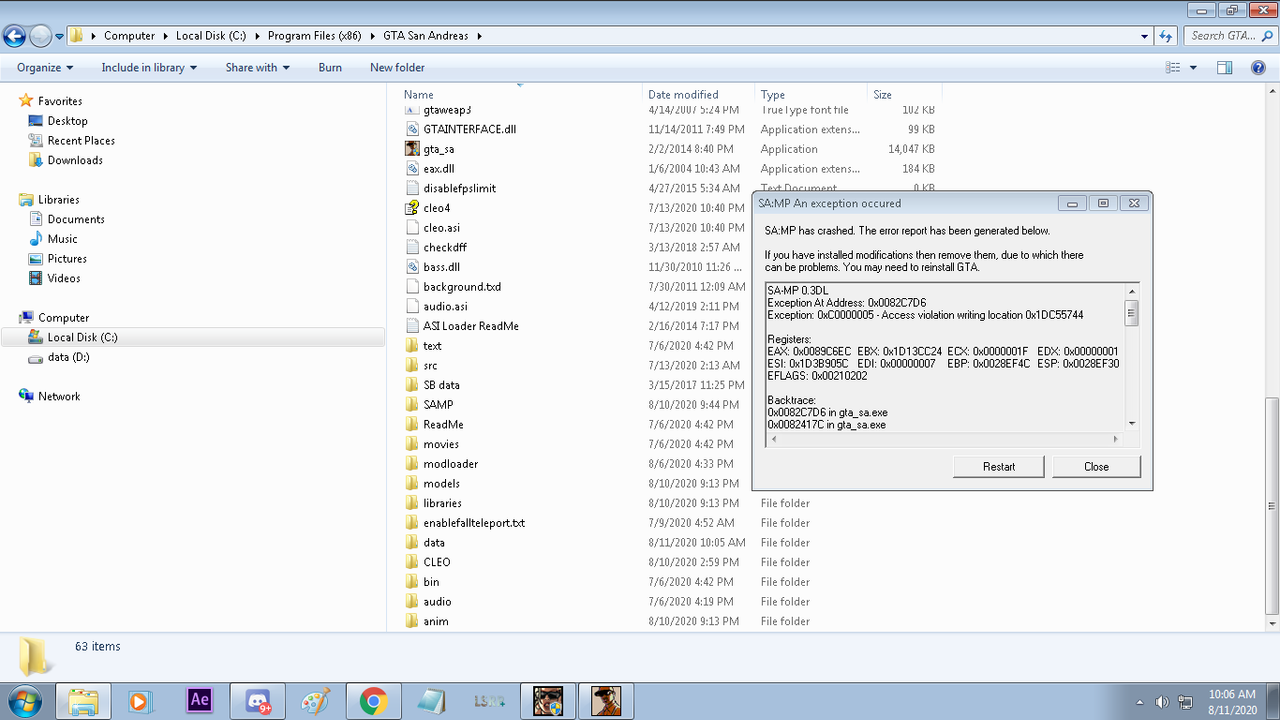The height and width of the screenshot is (720, 1280).
Task: Open Paint from the taskbar
Action: pyautogui.click(x=315, y=701)
